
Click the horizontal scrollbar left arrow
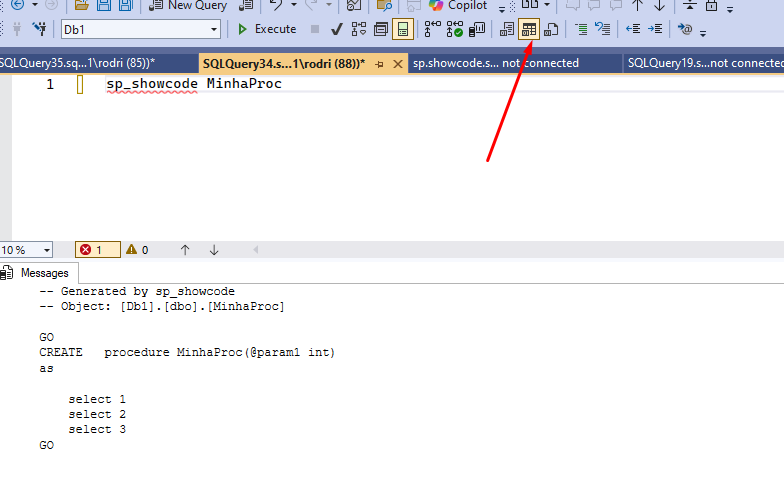click(256, 250)
